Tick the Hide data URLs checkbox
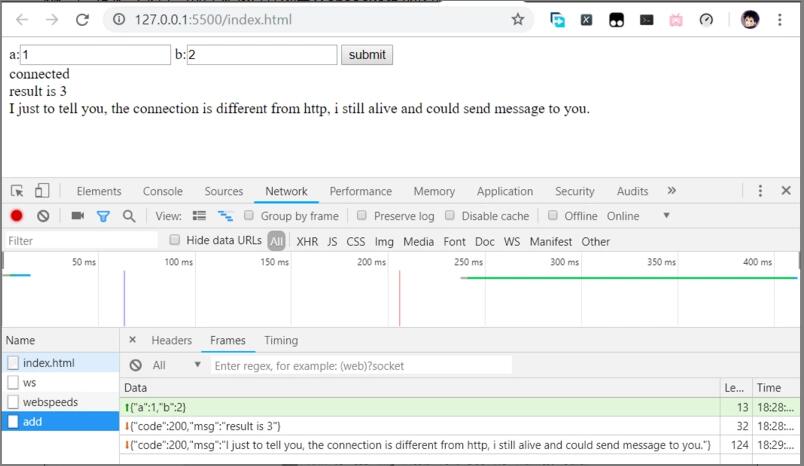 coord(175,239)
